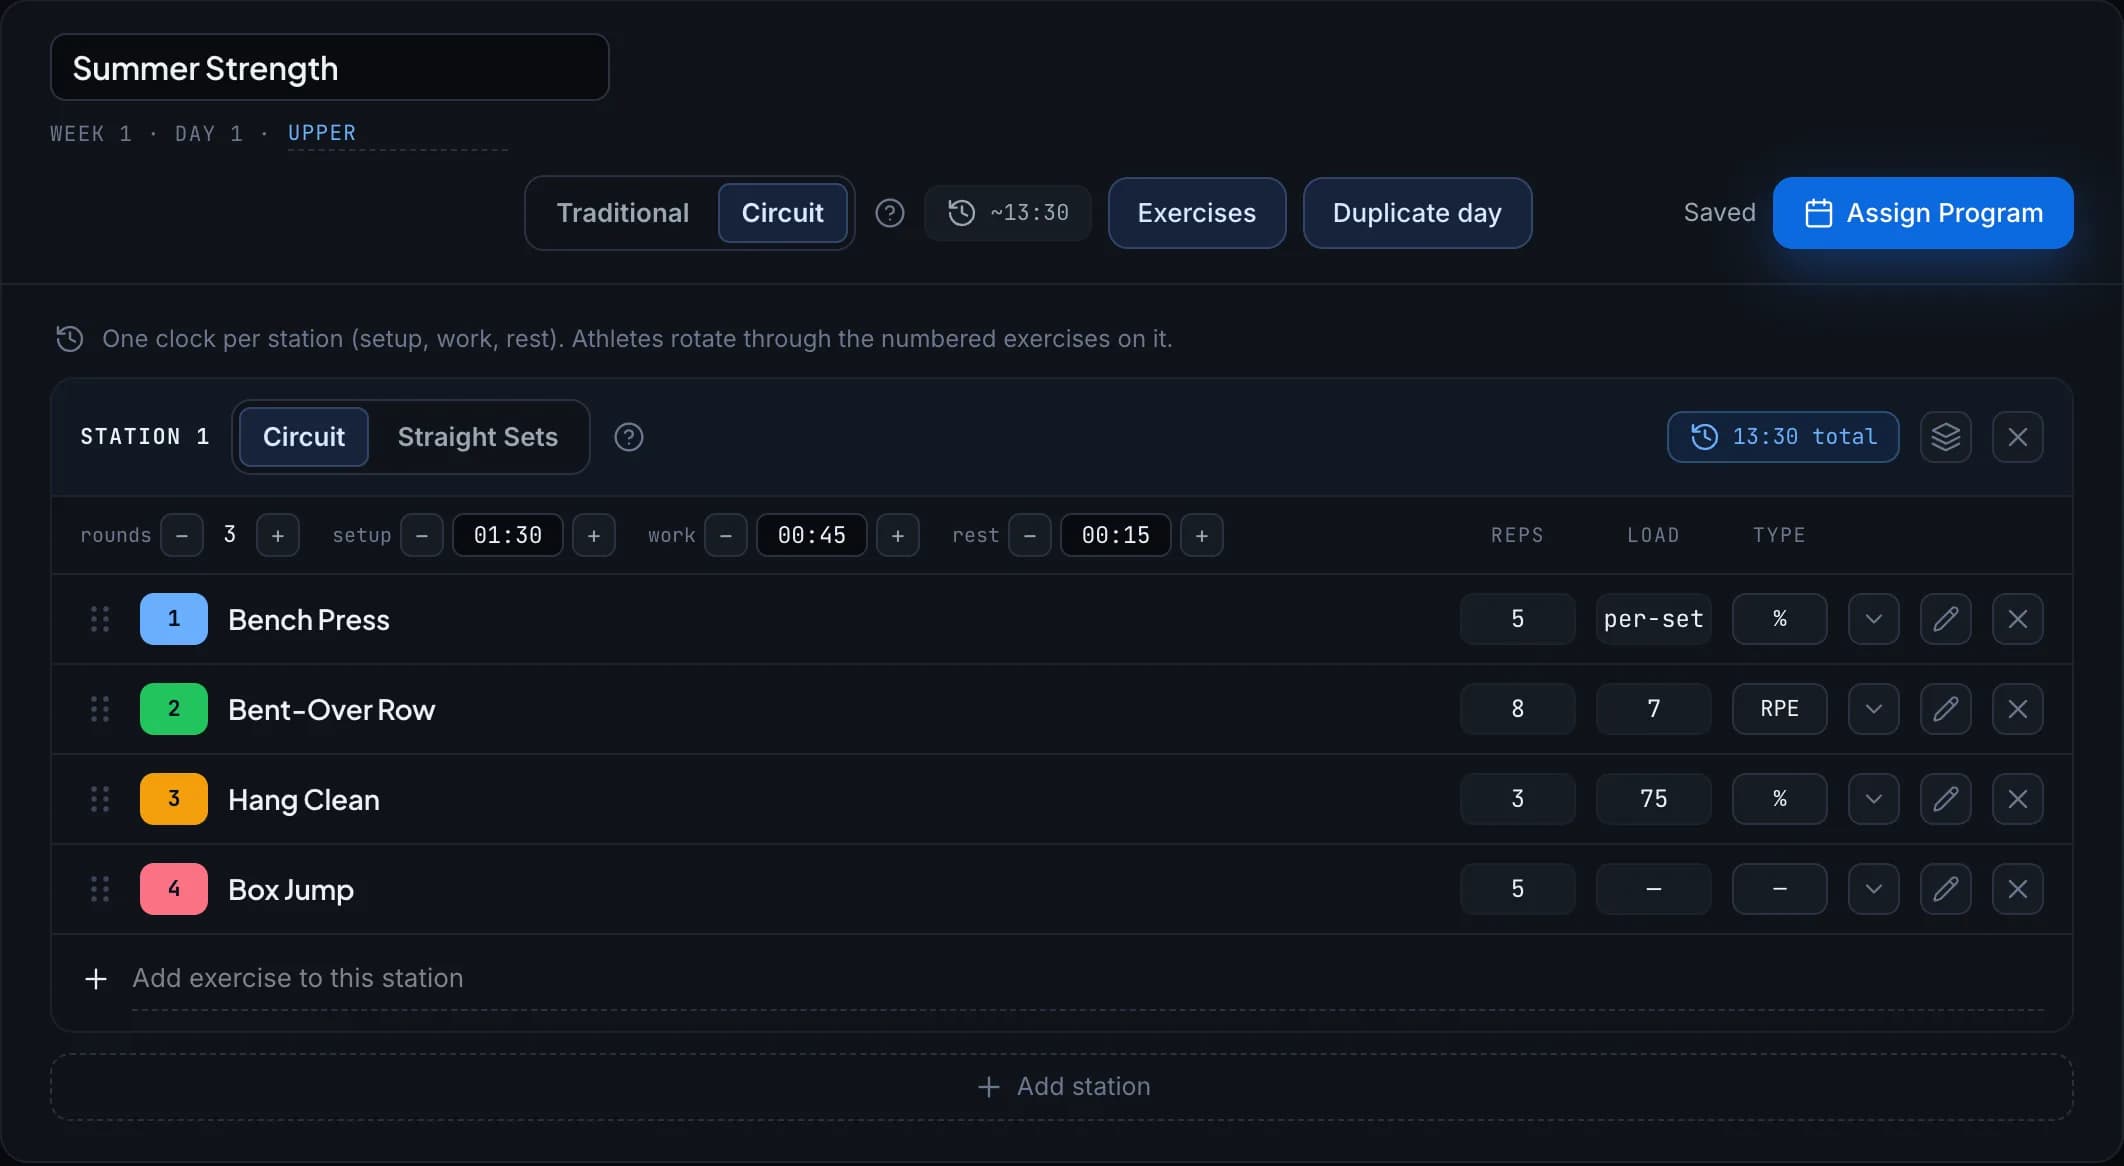Click Box Jump reps field
The image size is (2124, 1166).
(x=1518, y=889)
